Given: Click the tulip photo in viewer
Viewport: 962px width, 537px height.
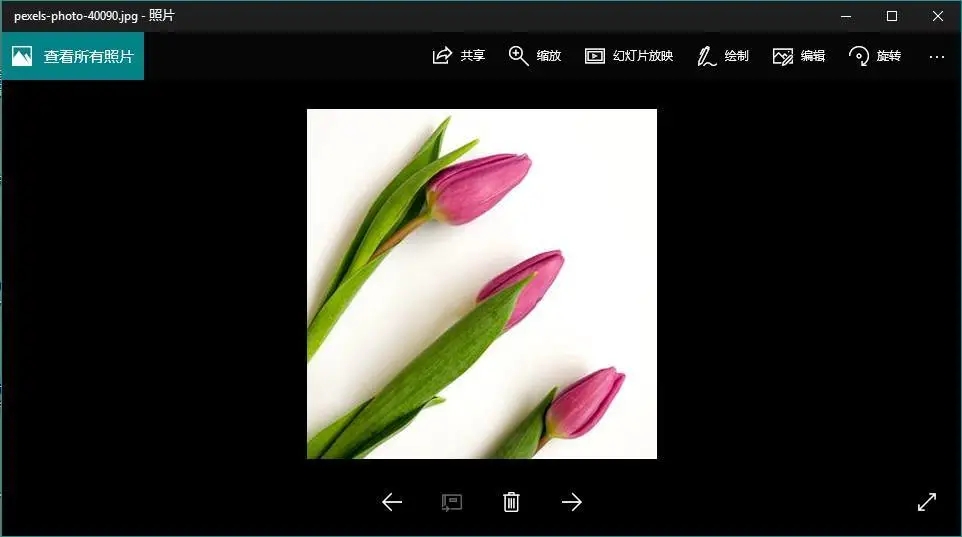Looking at the screenshot, I should [x=482, y=284].
